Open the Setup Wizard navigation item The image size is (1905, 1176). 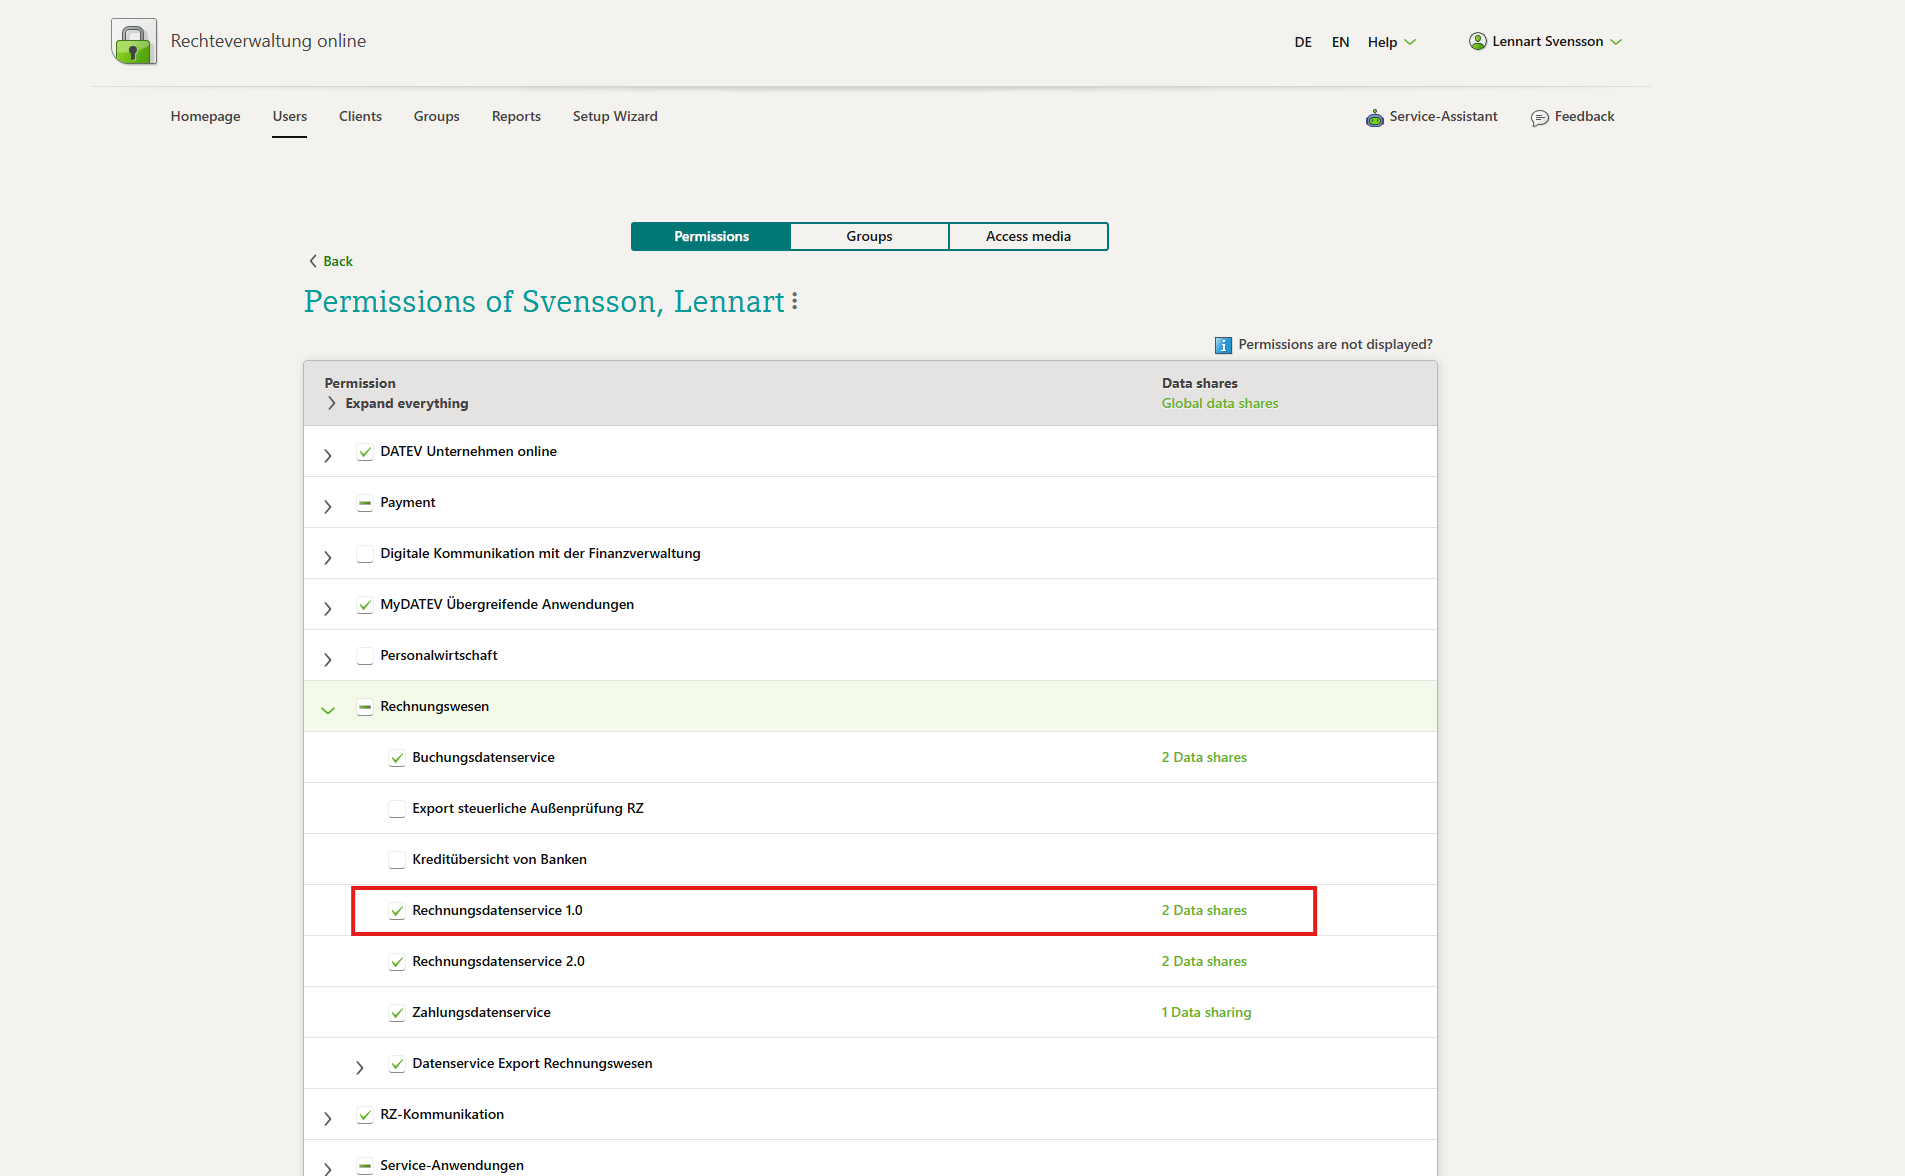click(615, 116)
